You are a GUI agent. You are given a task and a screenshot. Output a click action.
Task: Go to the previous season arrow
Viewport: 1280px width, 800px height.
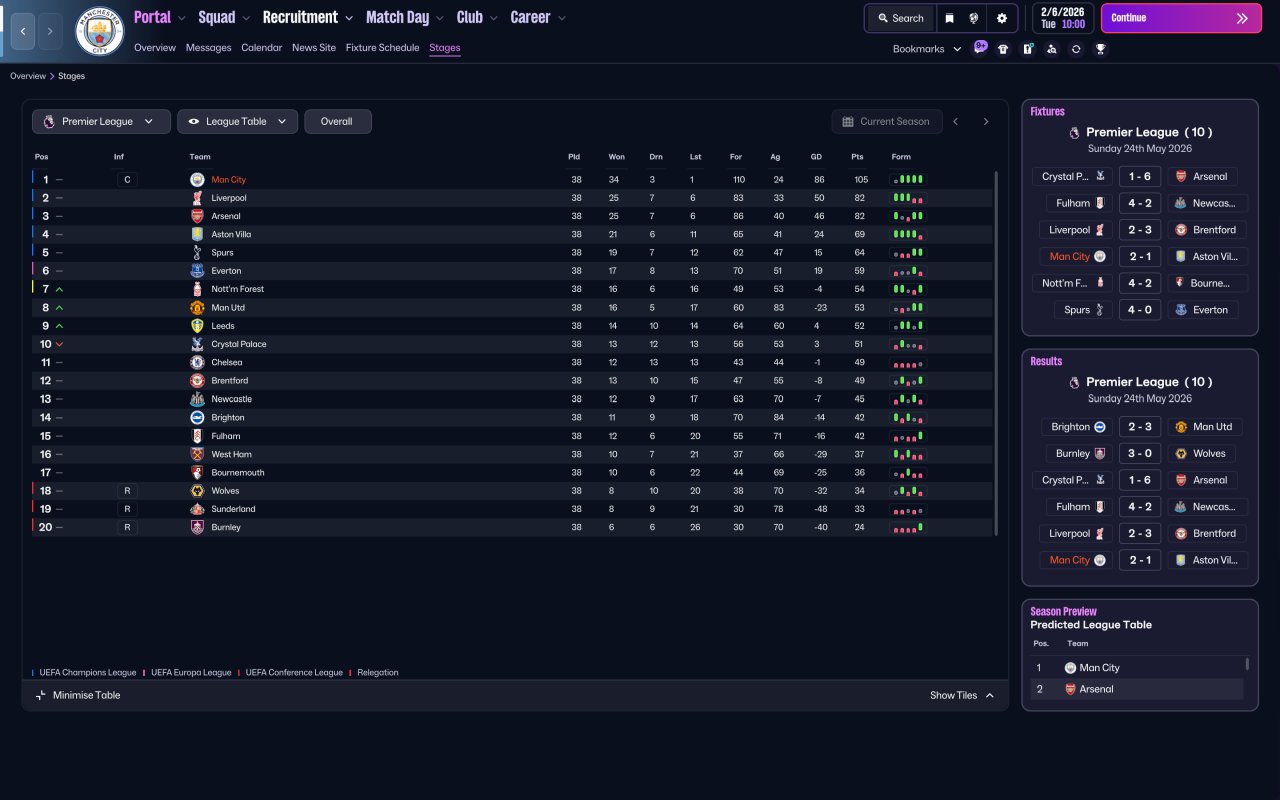(956, 122)
